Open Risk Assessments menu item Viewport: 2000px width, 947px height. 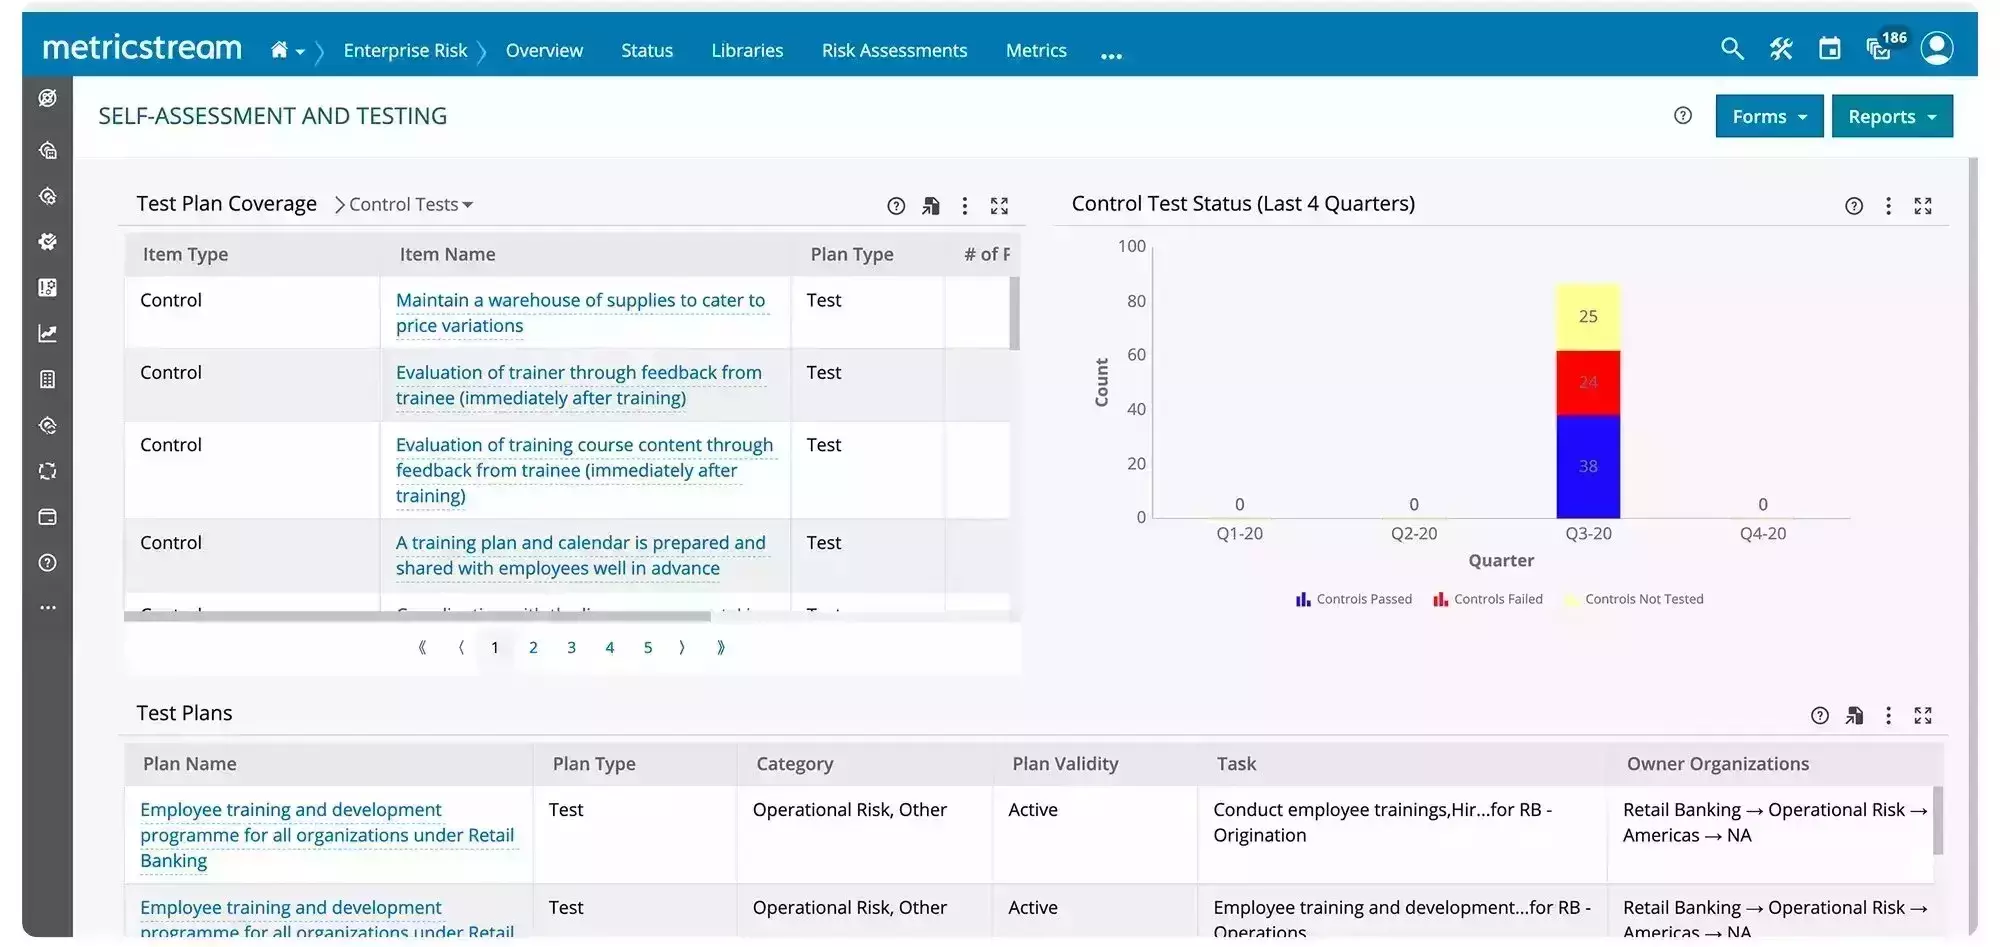[x=894, y=50]
